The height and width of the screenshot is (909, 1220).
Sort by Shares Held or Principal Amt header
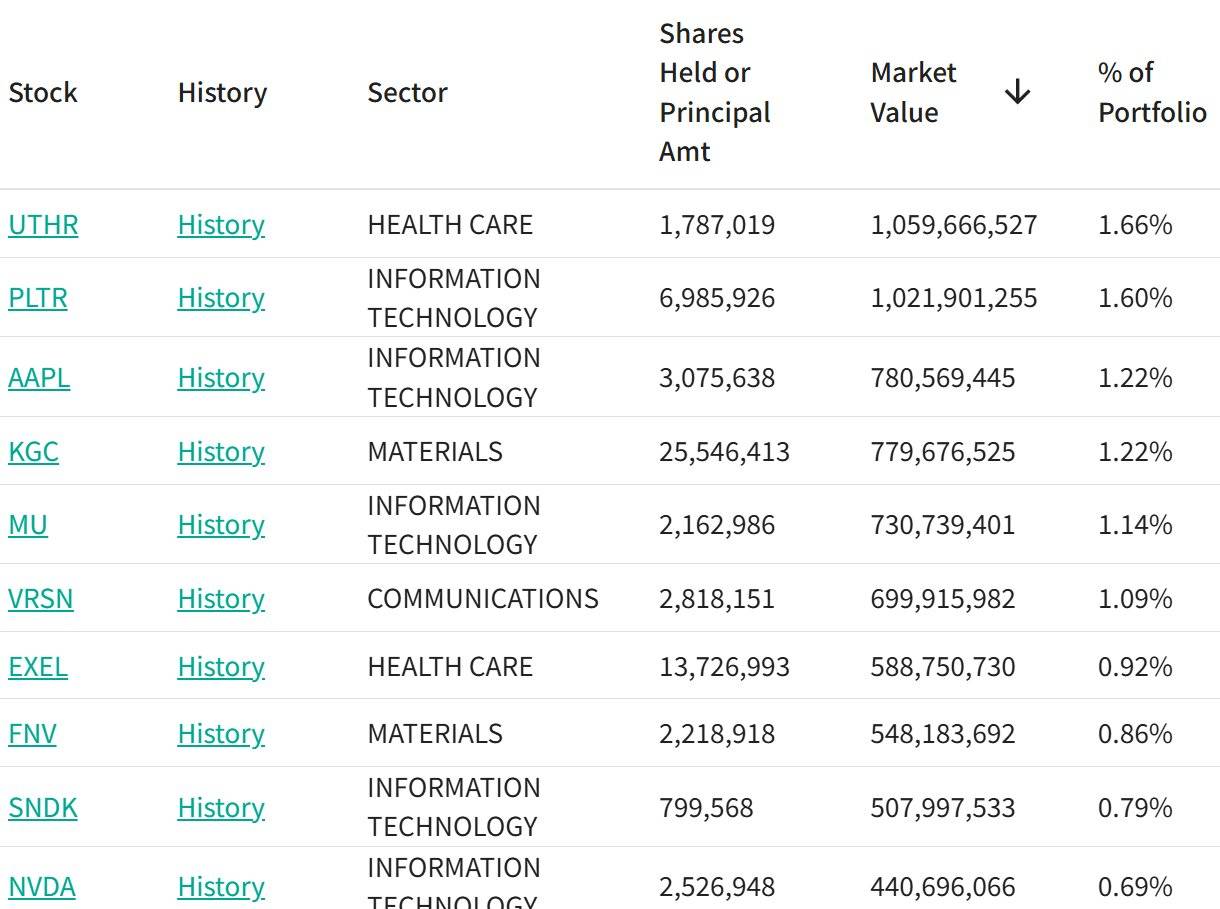715,92
